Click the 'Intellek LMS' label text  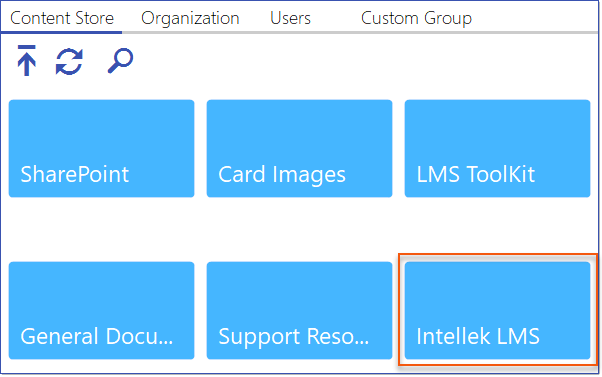(x=478, y=336)
